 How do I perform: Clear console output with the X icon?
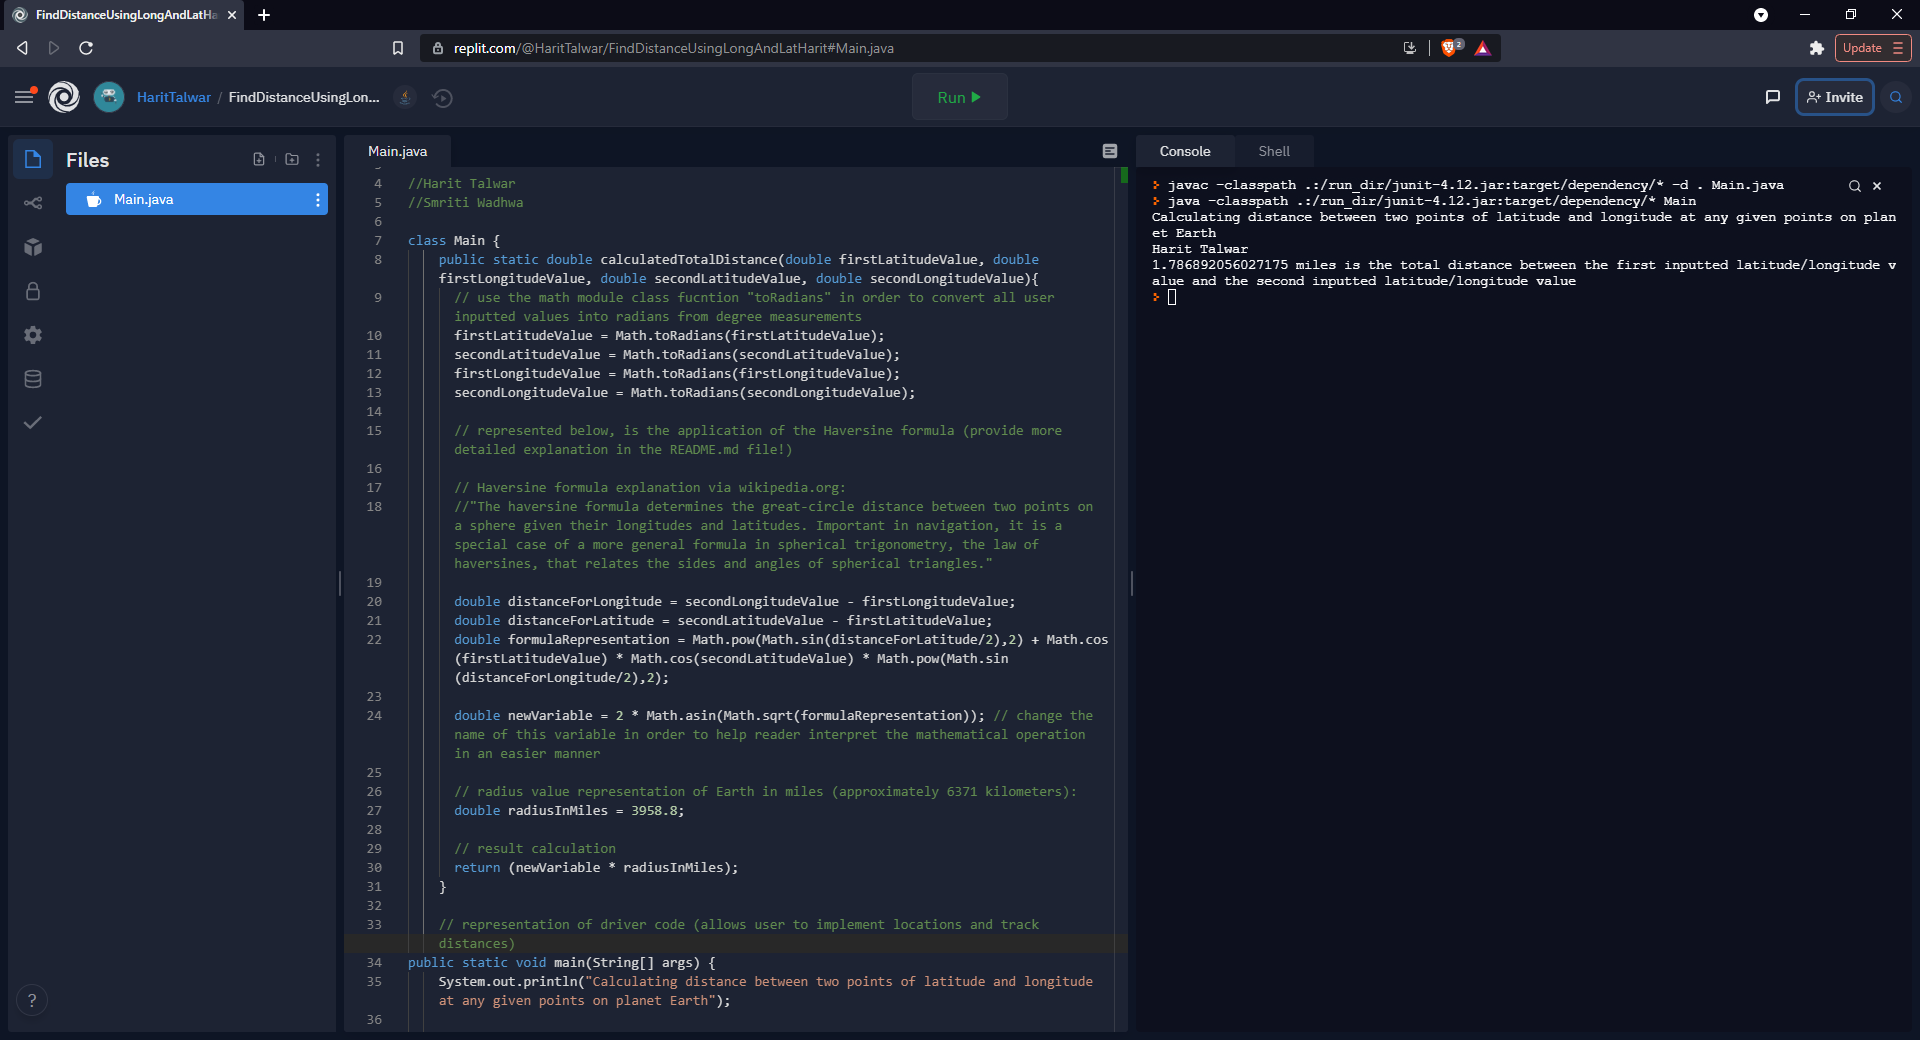tap(1877, 186)
